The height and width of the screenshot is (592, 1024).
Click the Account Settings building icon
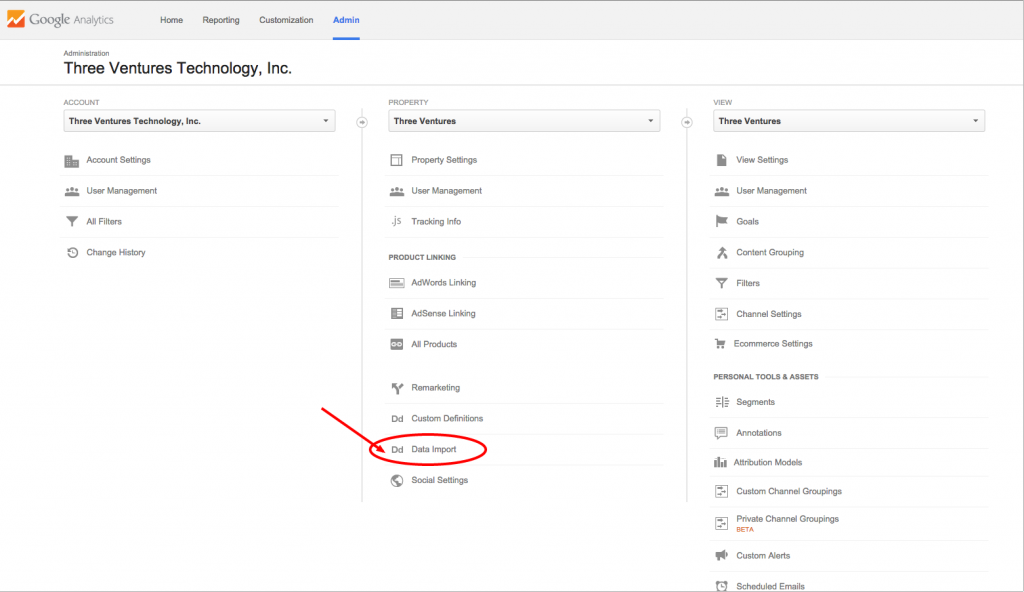(x=72, y=161)
